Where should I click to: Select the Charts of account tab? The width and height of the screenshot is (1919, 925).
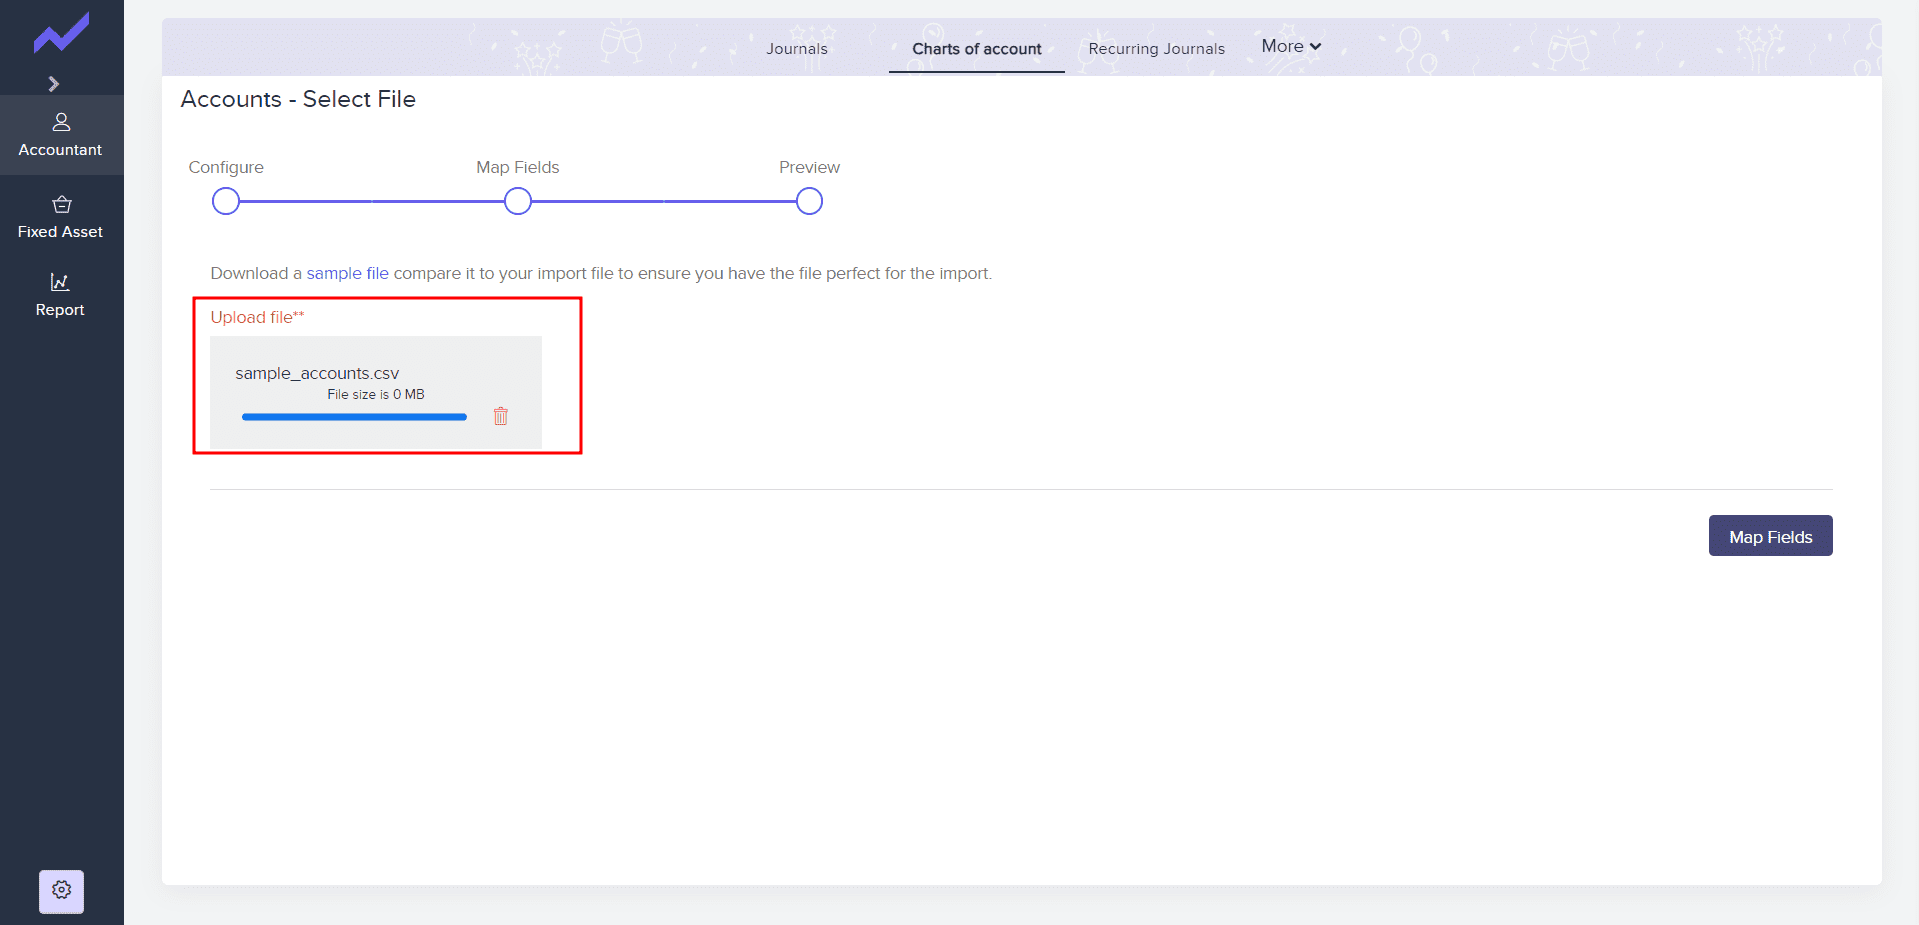click(977, 49)
